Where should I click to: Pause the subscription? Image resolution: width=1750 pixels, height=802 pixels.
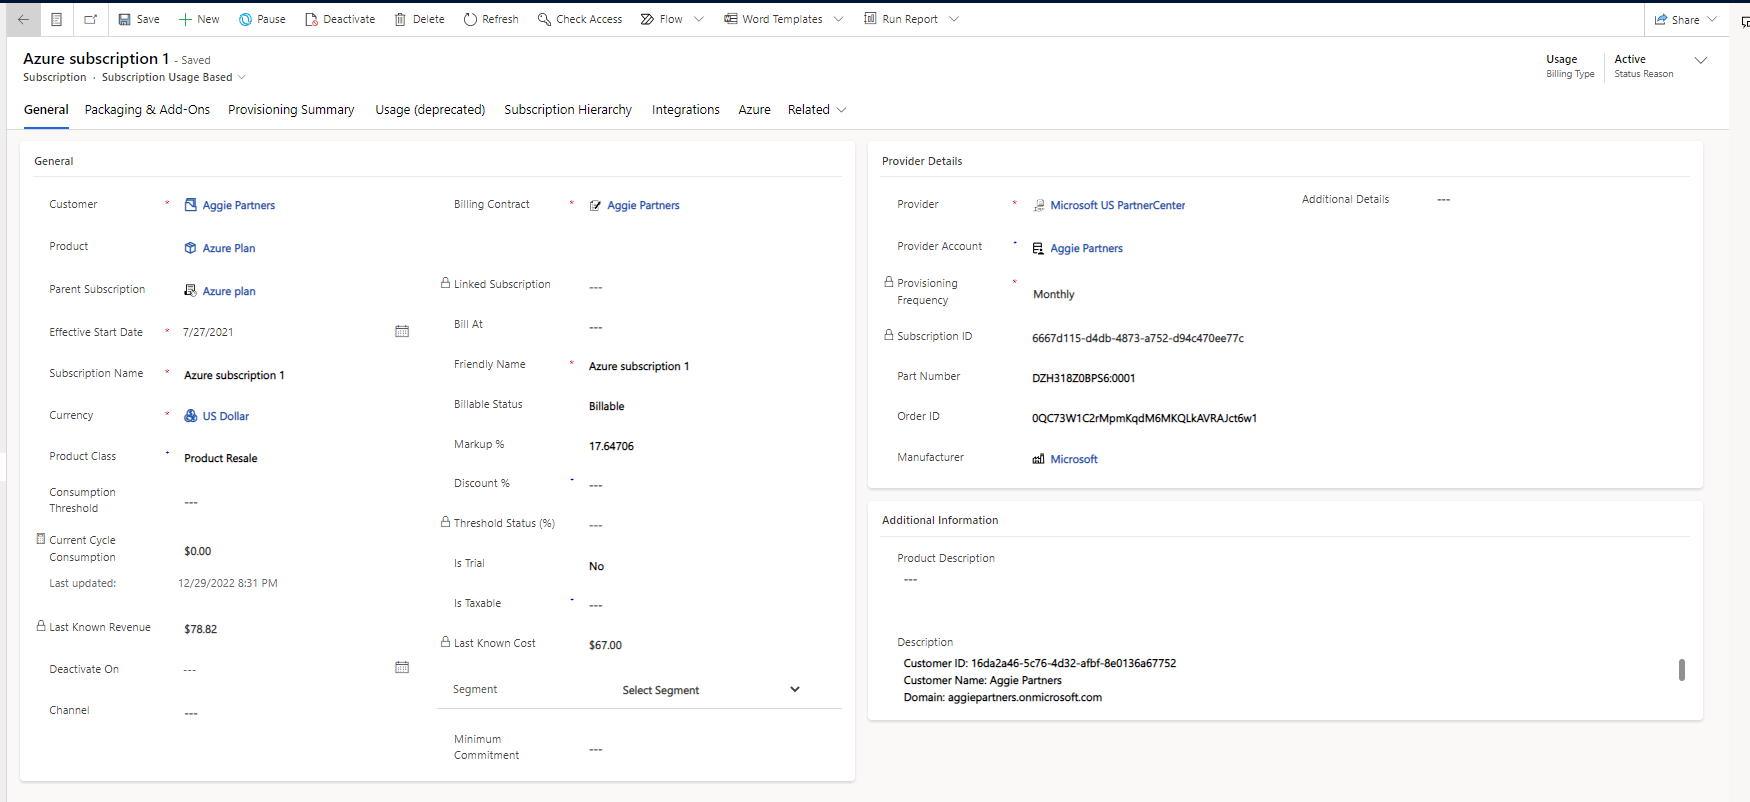[x=262, y=19]
